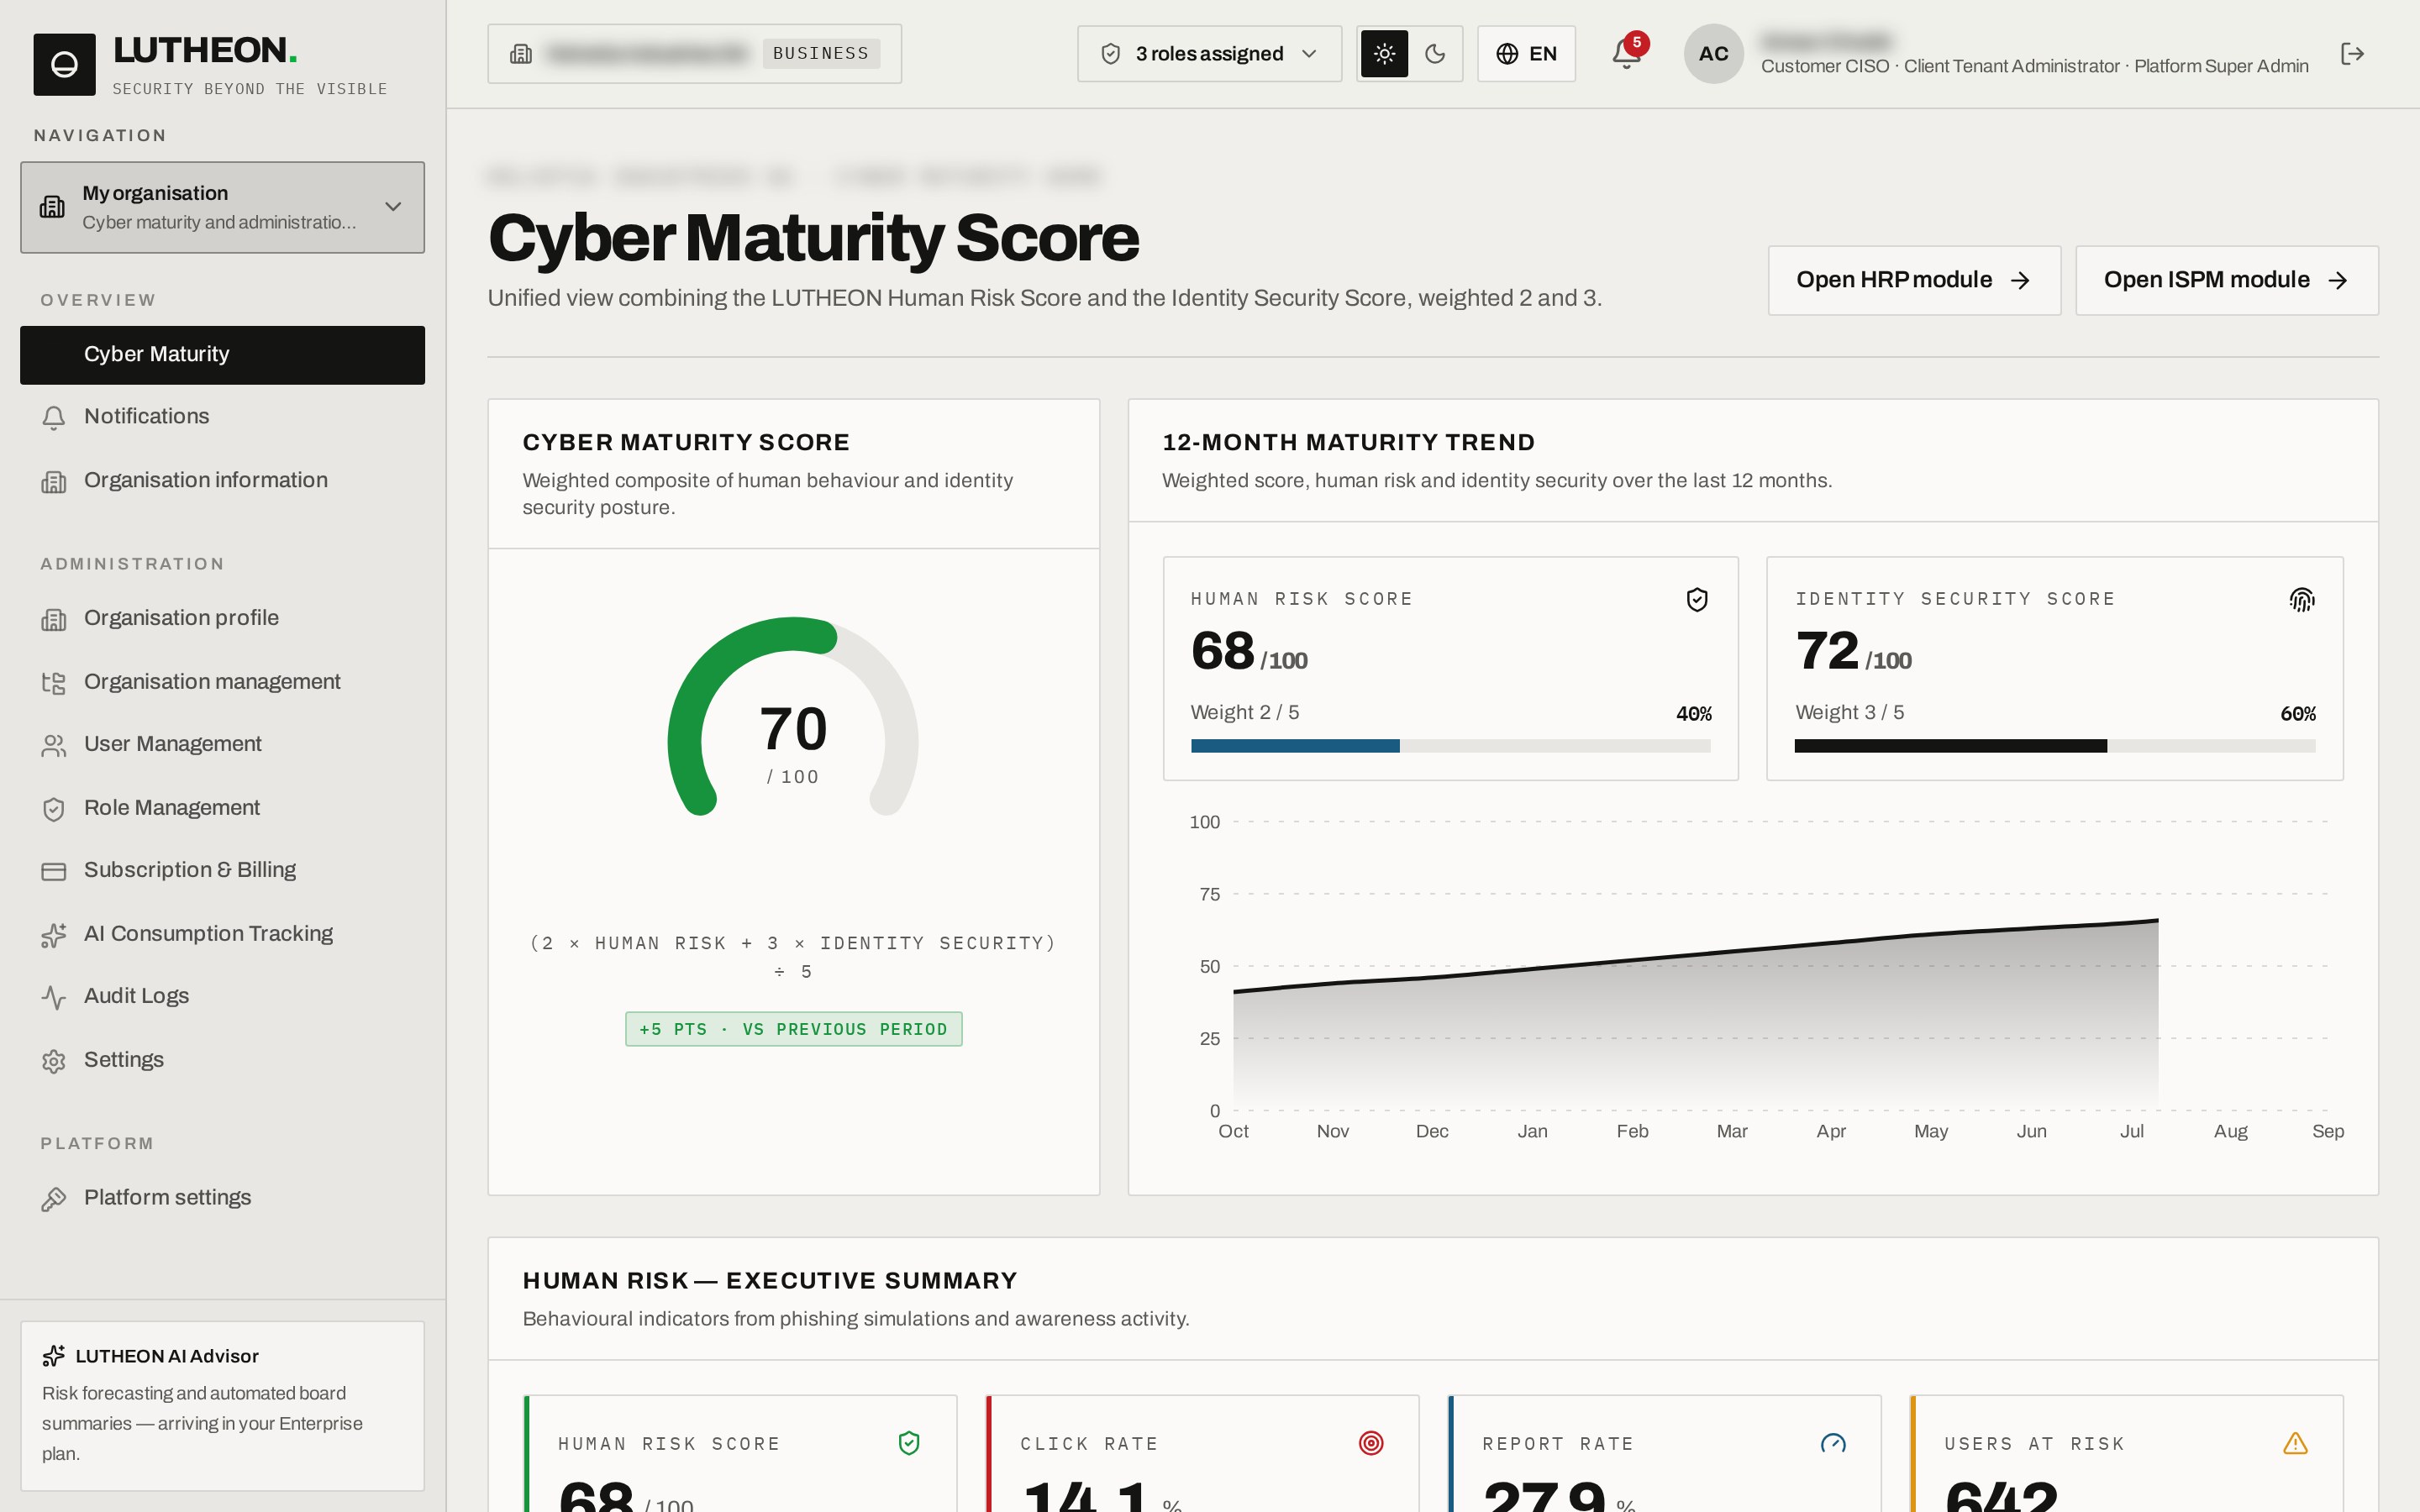This screenshot has width=2420, height=1512.
Task: Click the Settings gear icon
Action: [54, 1060]
